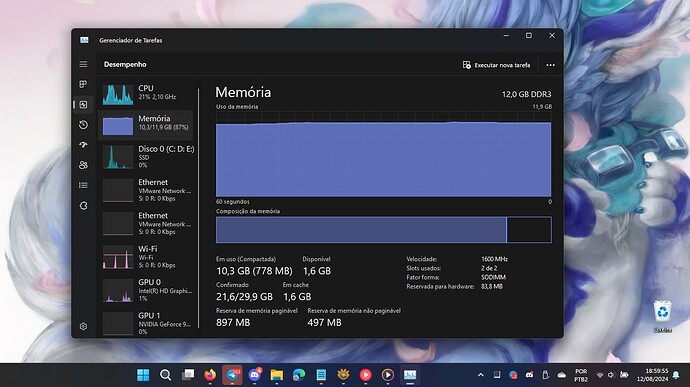Open the hamburger navigation menu in Task Manager
The image size is (690, 387).
(83, 64)
